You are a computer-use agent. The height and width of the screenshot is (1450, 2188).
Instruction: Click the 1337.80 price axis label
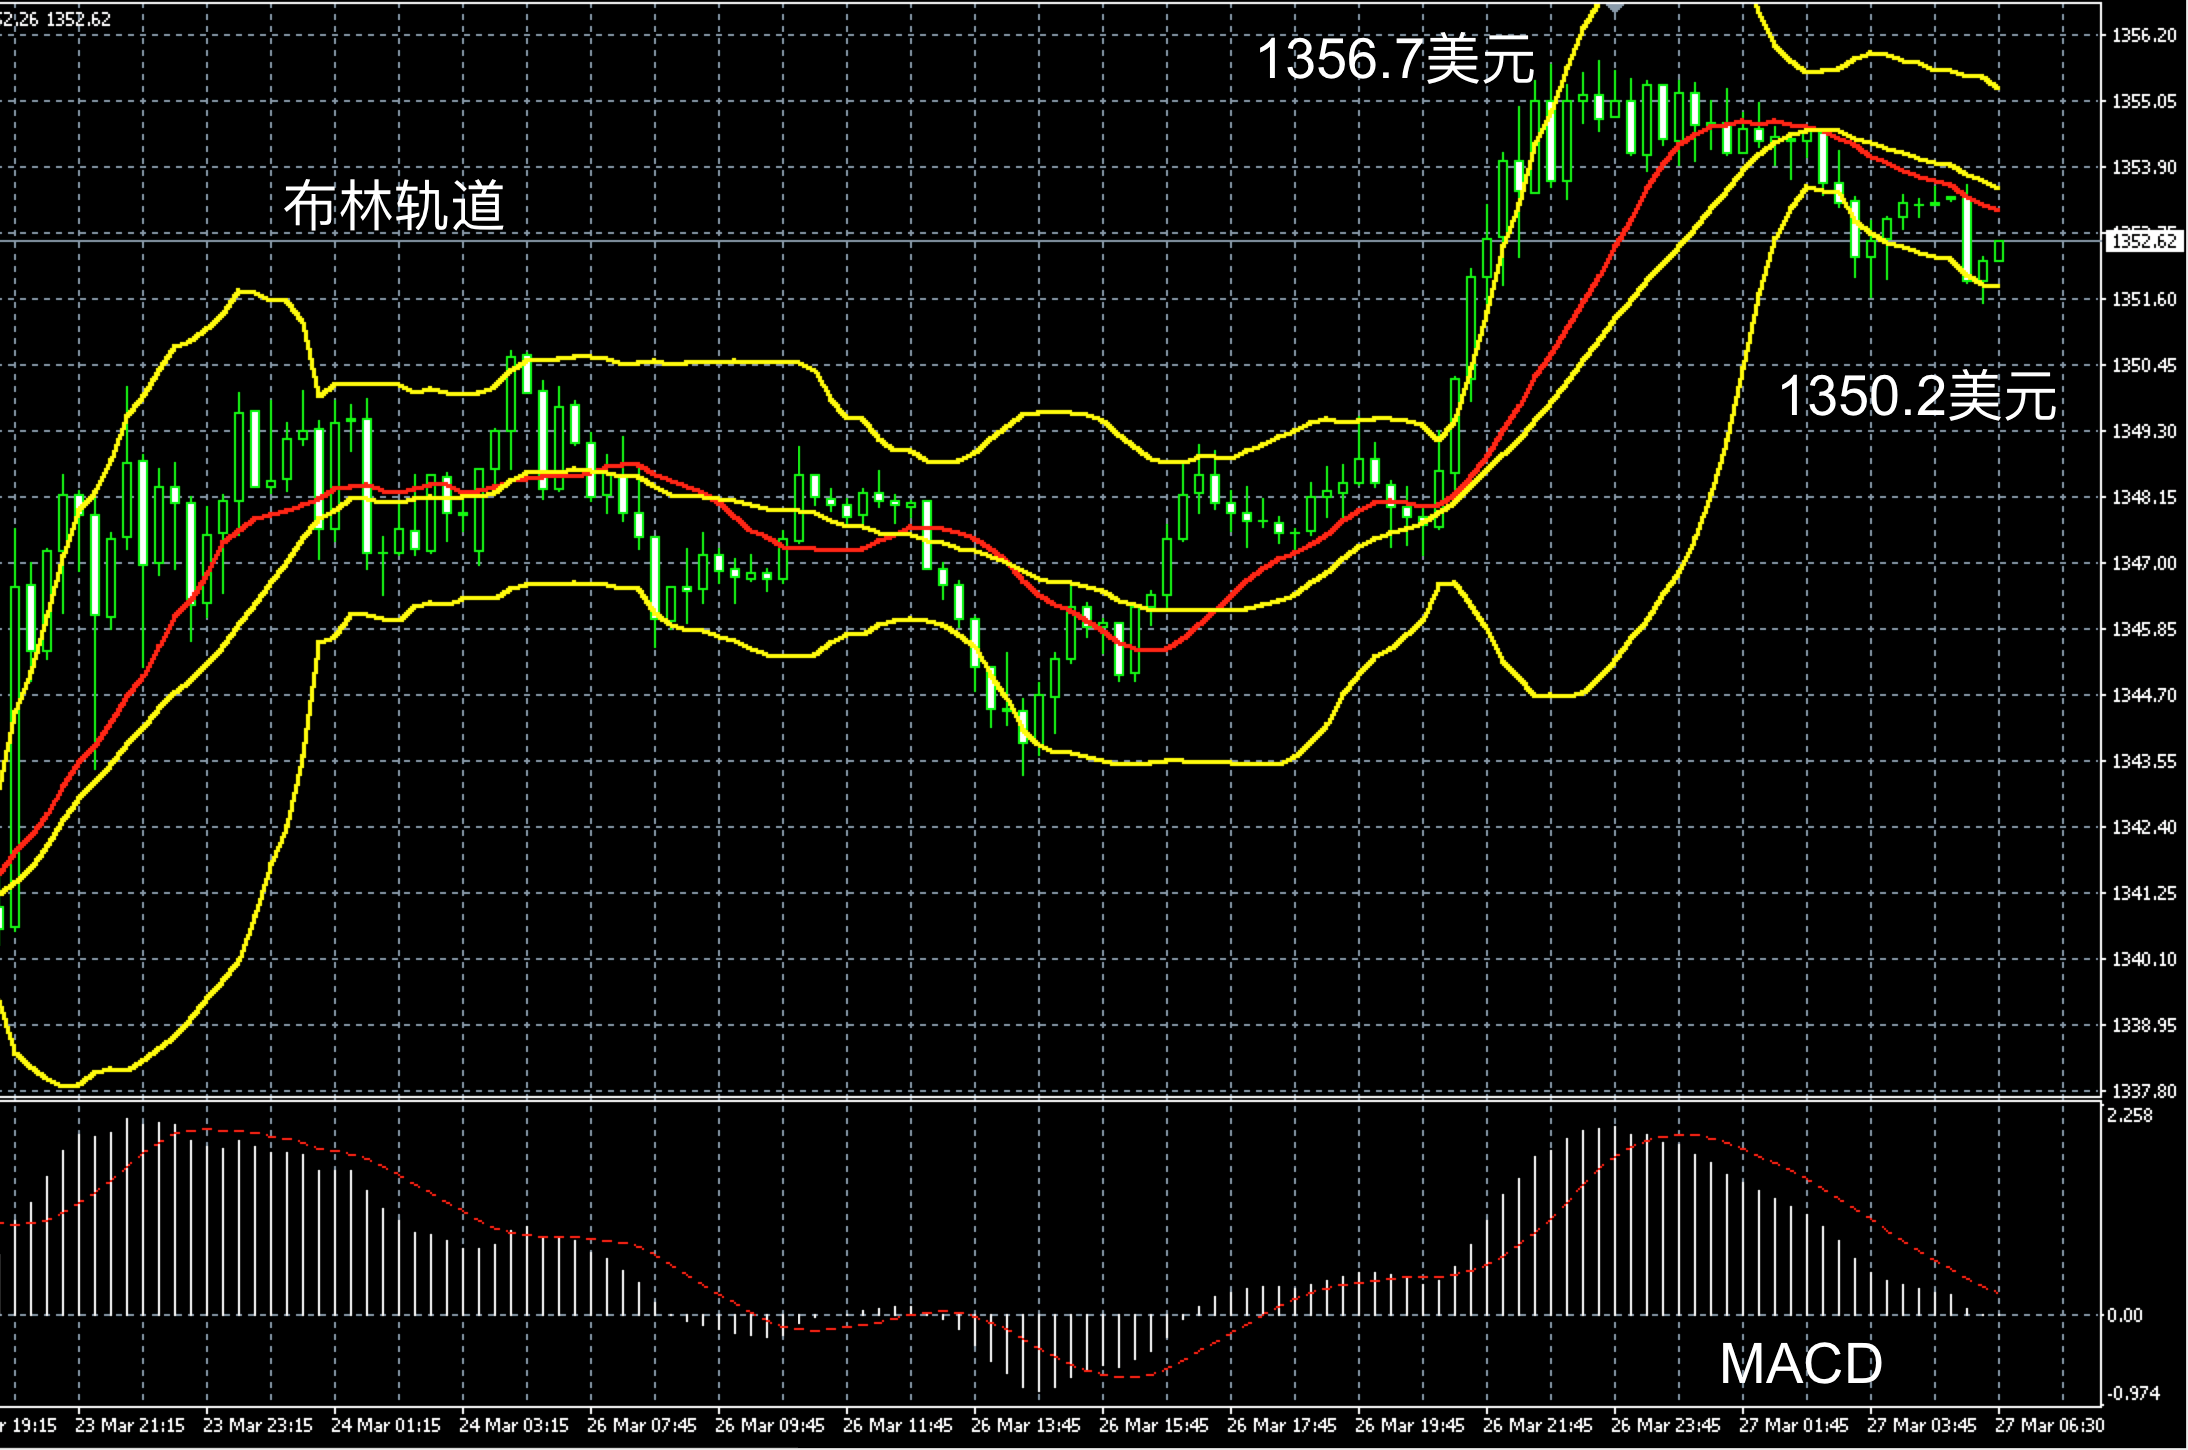(x=2143, y=1091)
